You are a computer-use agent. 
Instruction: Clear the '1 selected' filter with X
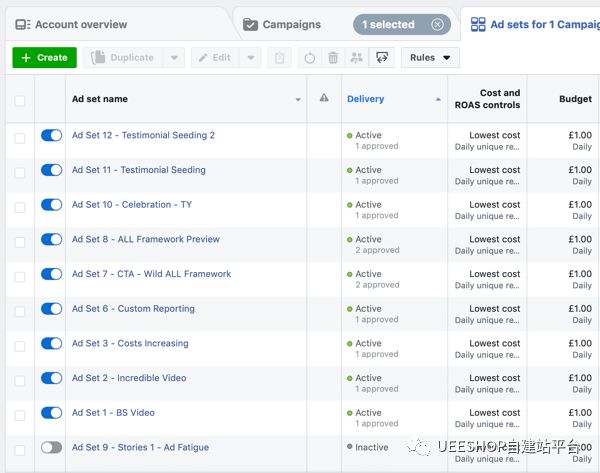click(x=437, y=24)
